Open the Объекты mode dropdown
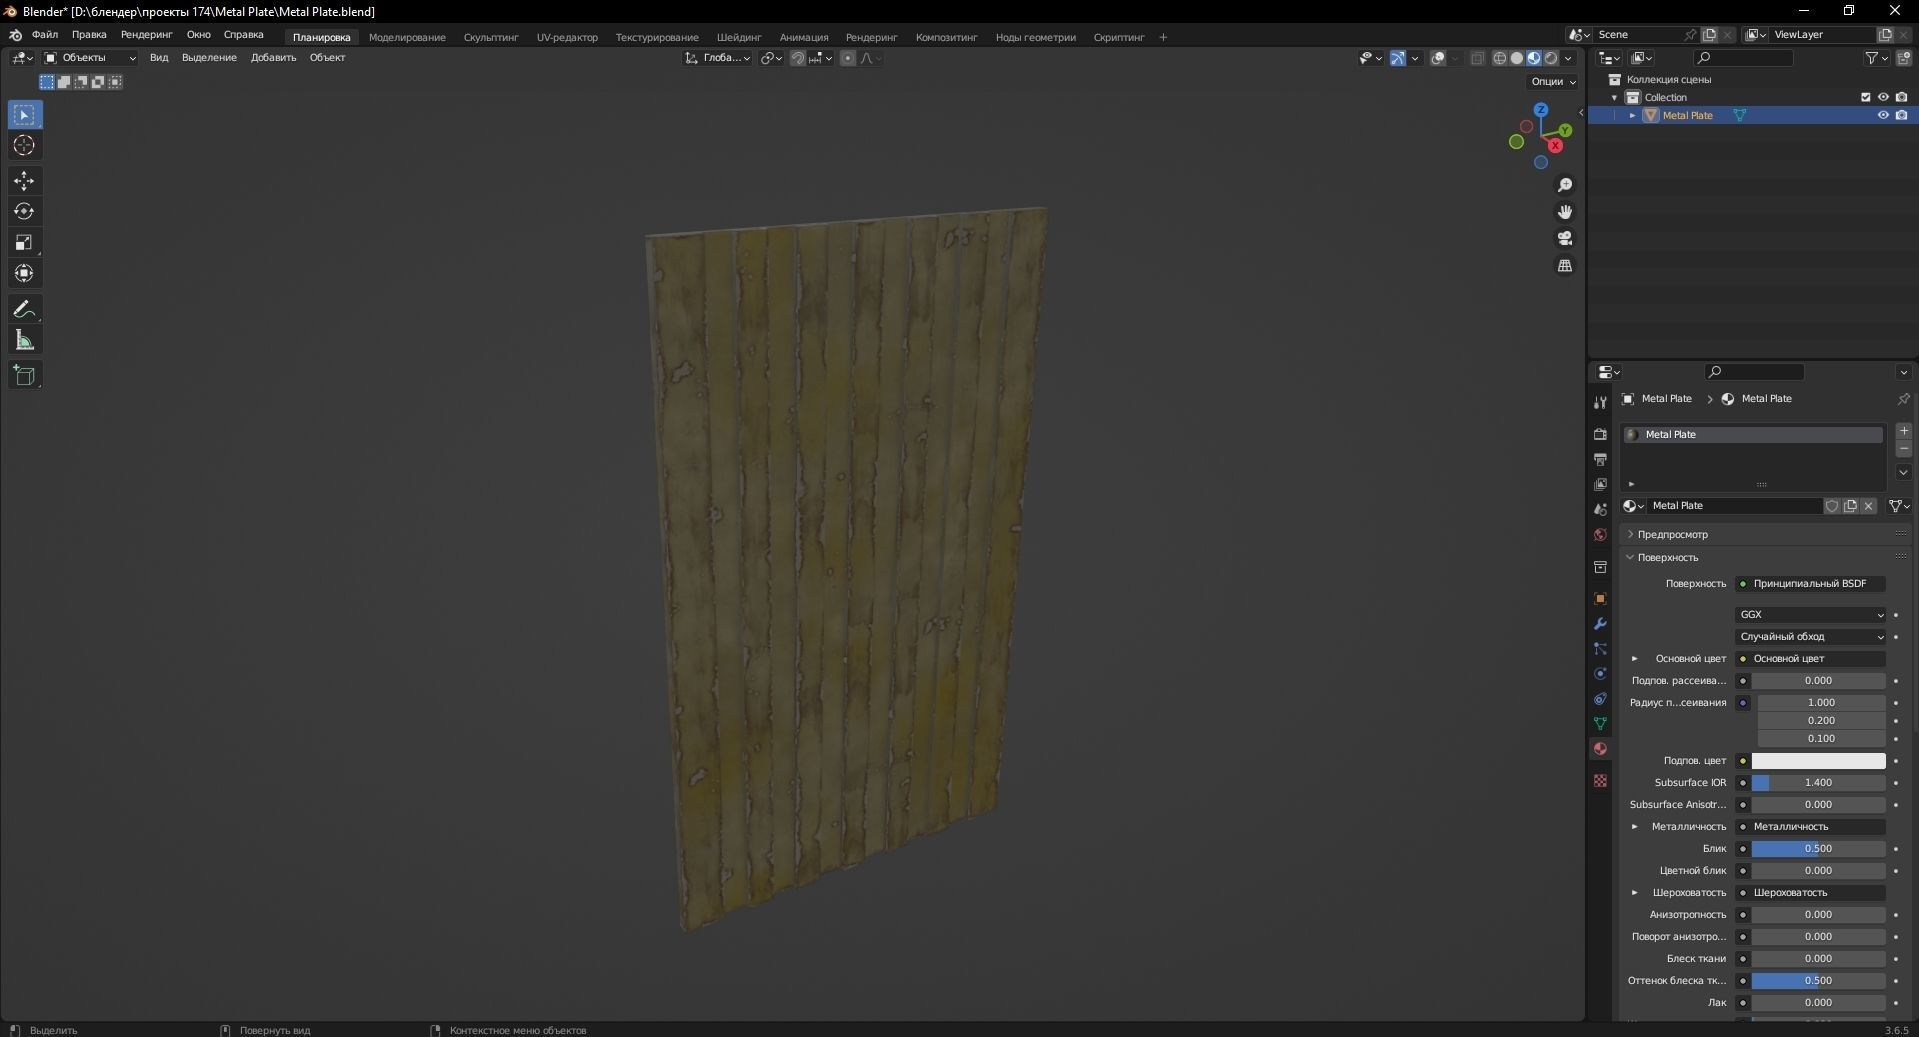This screenshot has width=1919, height=1037. point(90,58)
